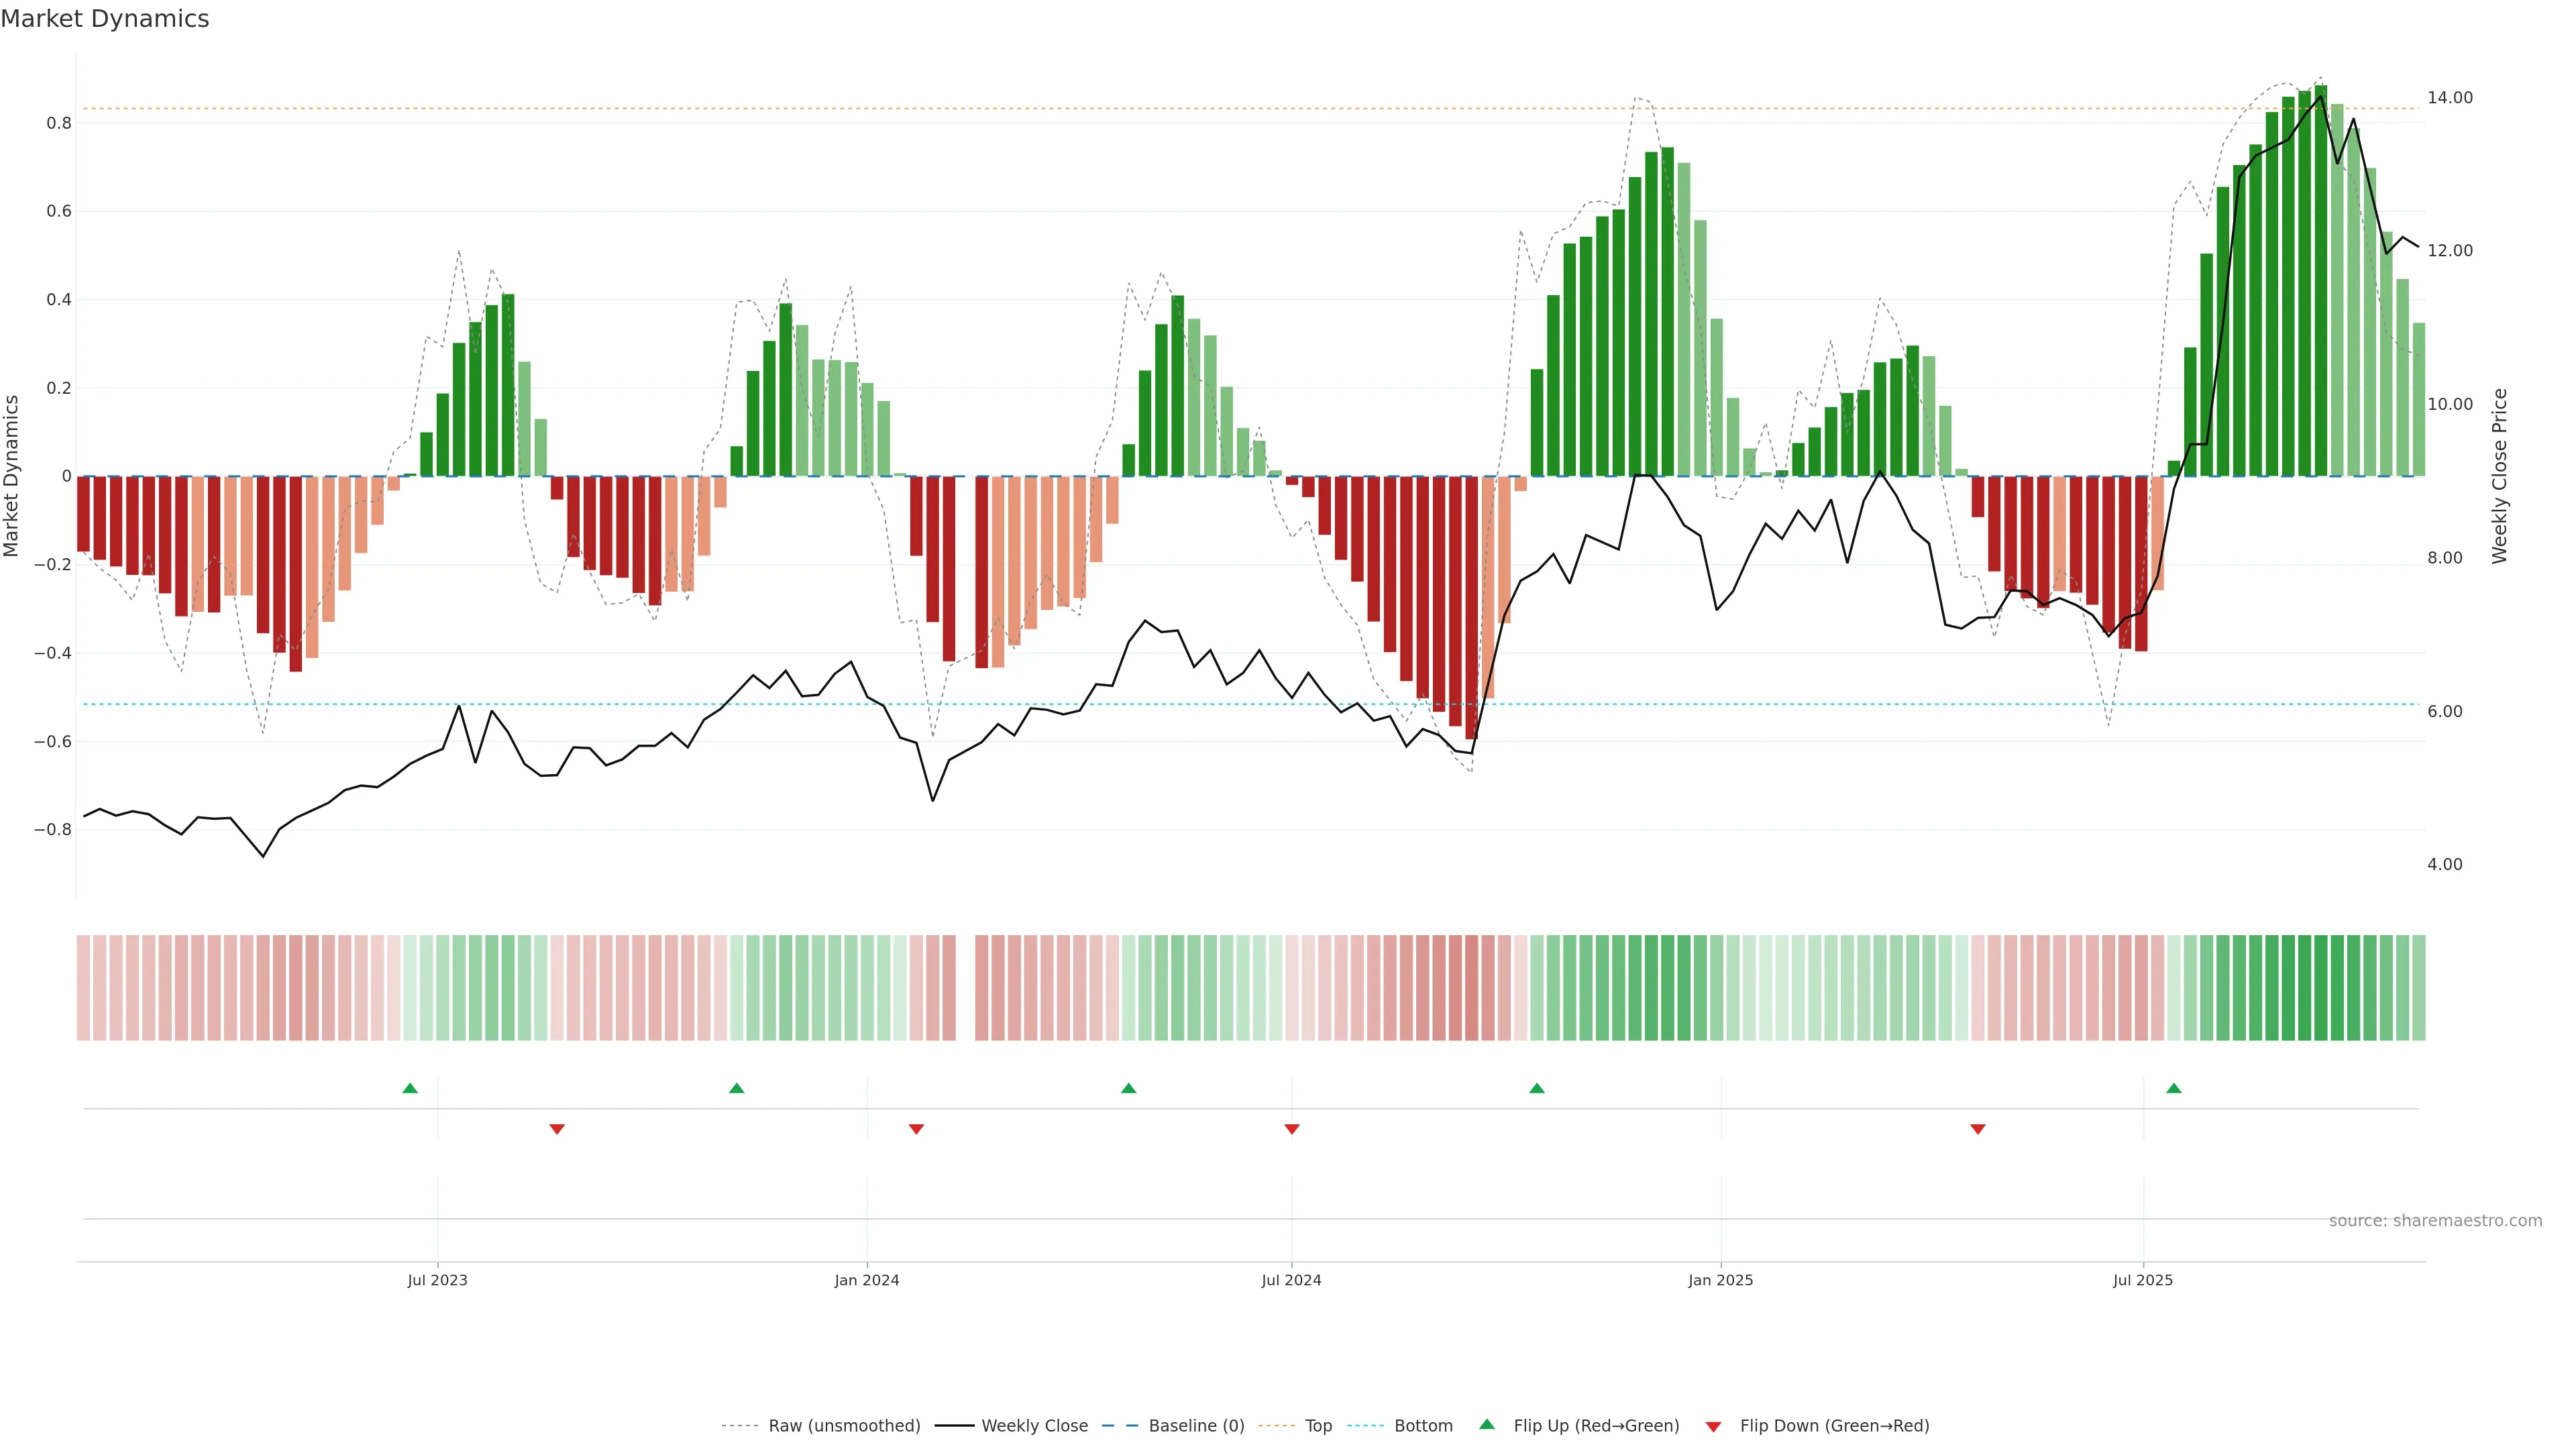2576x1449 pixels.
Task: Click the green flip-up marker before Jan 2025
Action: click(1537, 1088)
